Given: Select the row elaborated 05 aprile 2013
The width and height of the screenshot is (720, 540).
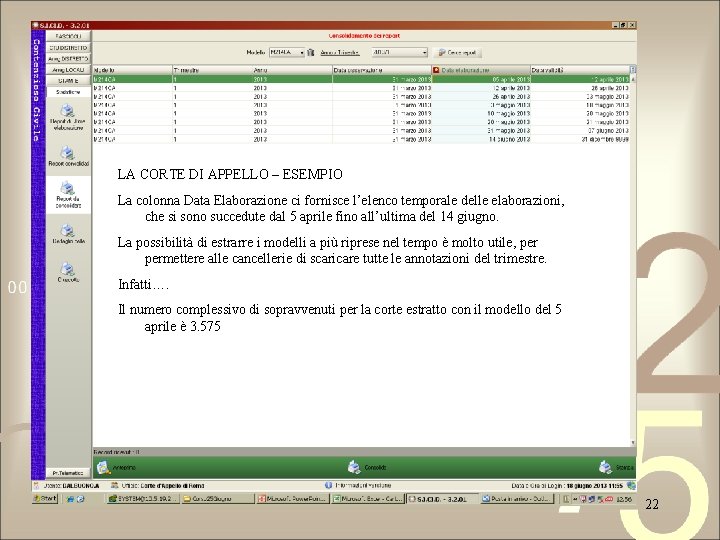Looking at the screenshot, I should click(361, 79).
